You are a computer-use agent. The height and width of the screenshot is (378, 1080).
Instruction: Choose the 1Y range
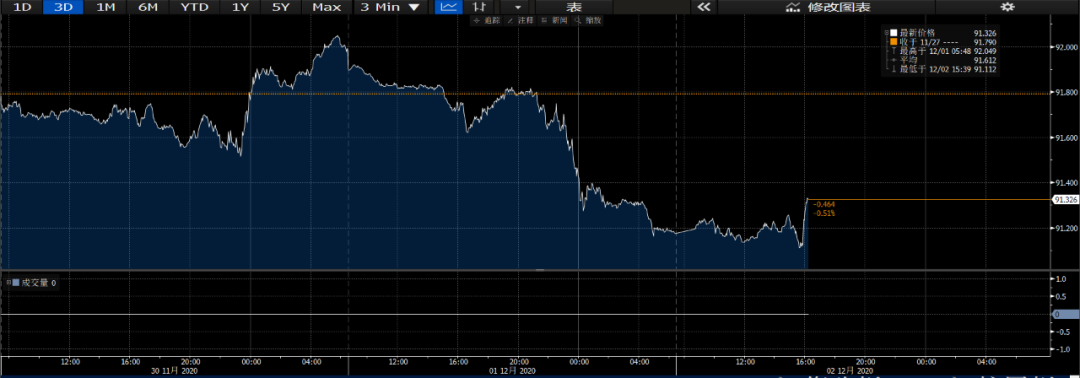pos(241,8)
